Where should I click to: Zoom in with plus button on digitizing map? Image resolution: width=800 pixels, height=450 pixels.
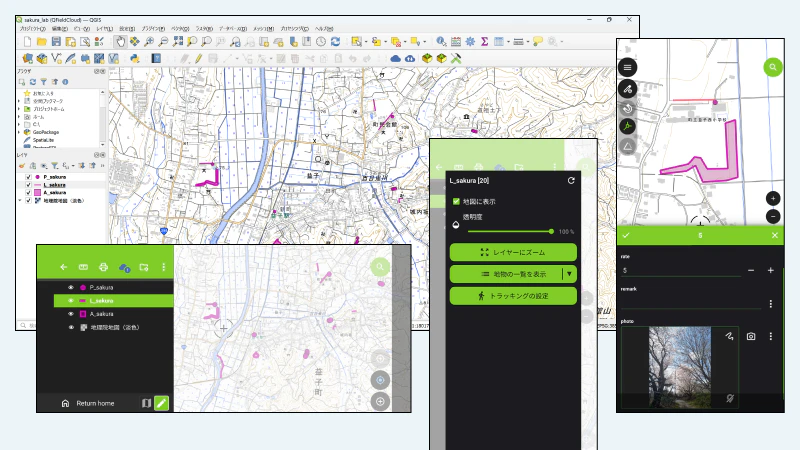(773, 198)
